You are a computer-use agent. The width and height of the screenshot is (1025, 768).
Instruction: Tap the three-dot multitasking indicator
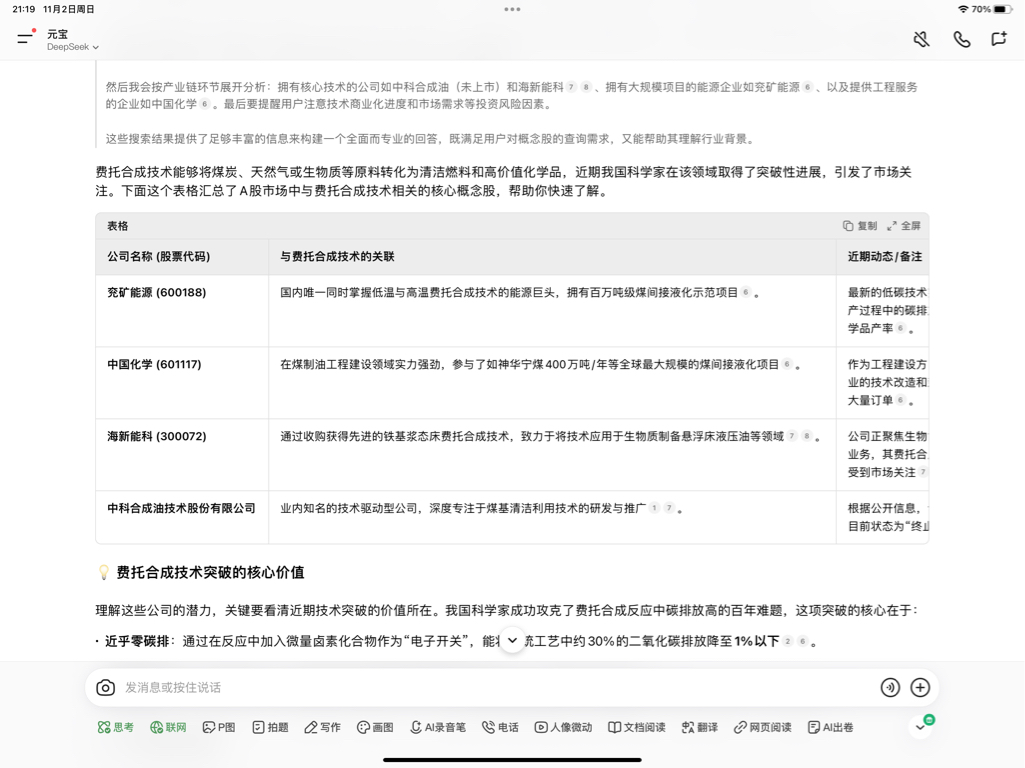(512, 9)
